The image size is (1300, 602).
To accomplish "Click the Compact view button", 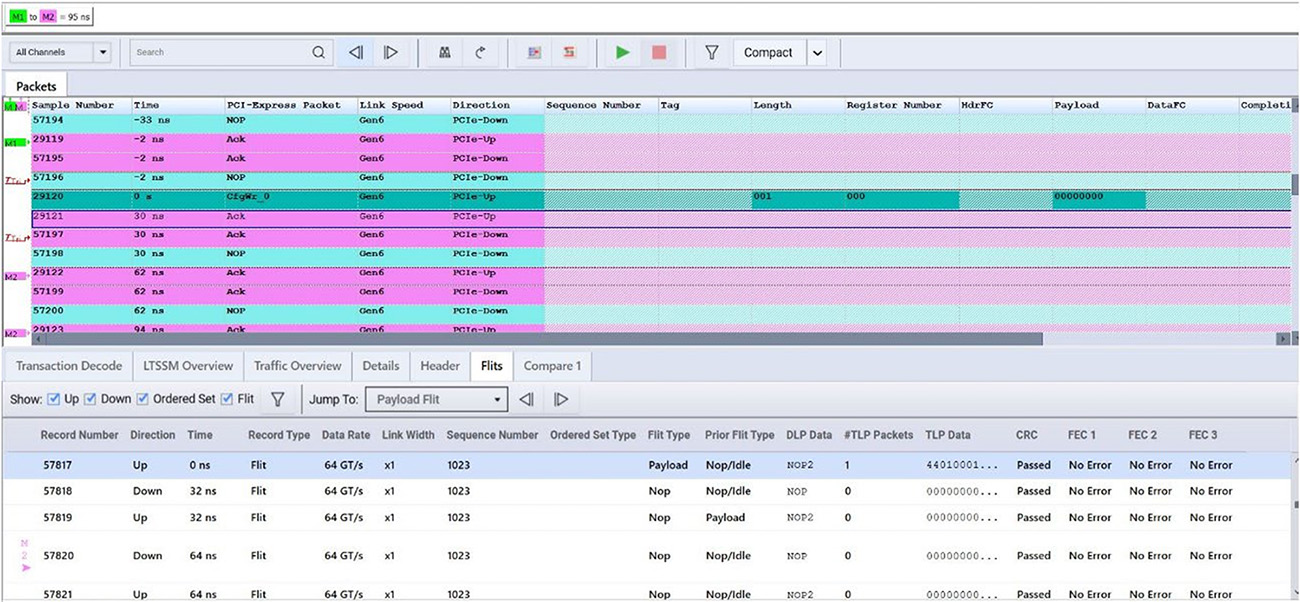I will [767, 53].
